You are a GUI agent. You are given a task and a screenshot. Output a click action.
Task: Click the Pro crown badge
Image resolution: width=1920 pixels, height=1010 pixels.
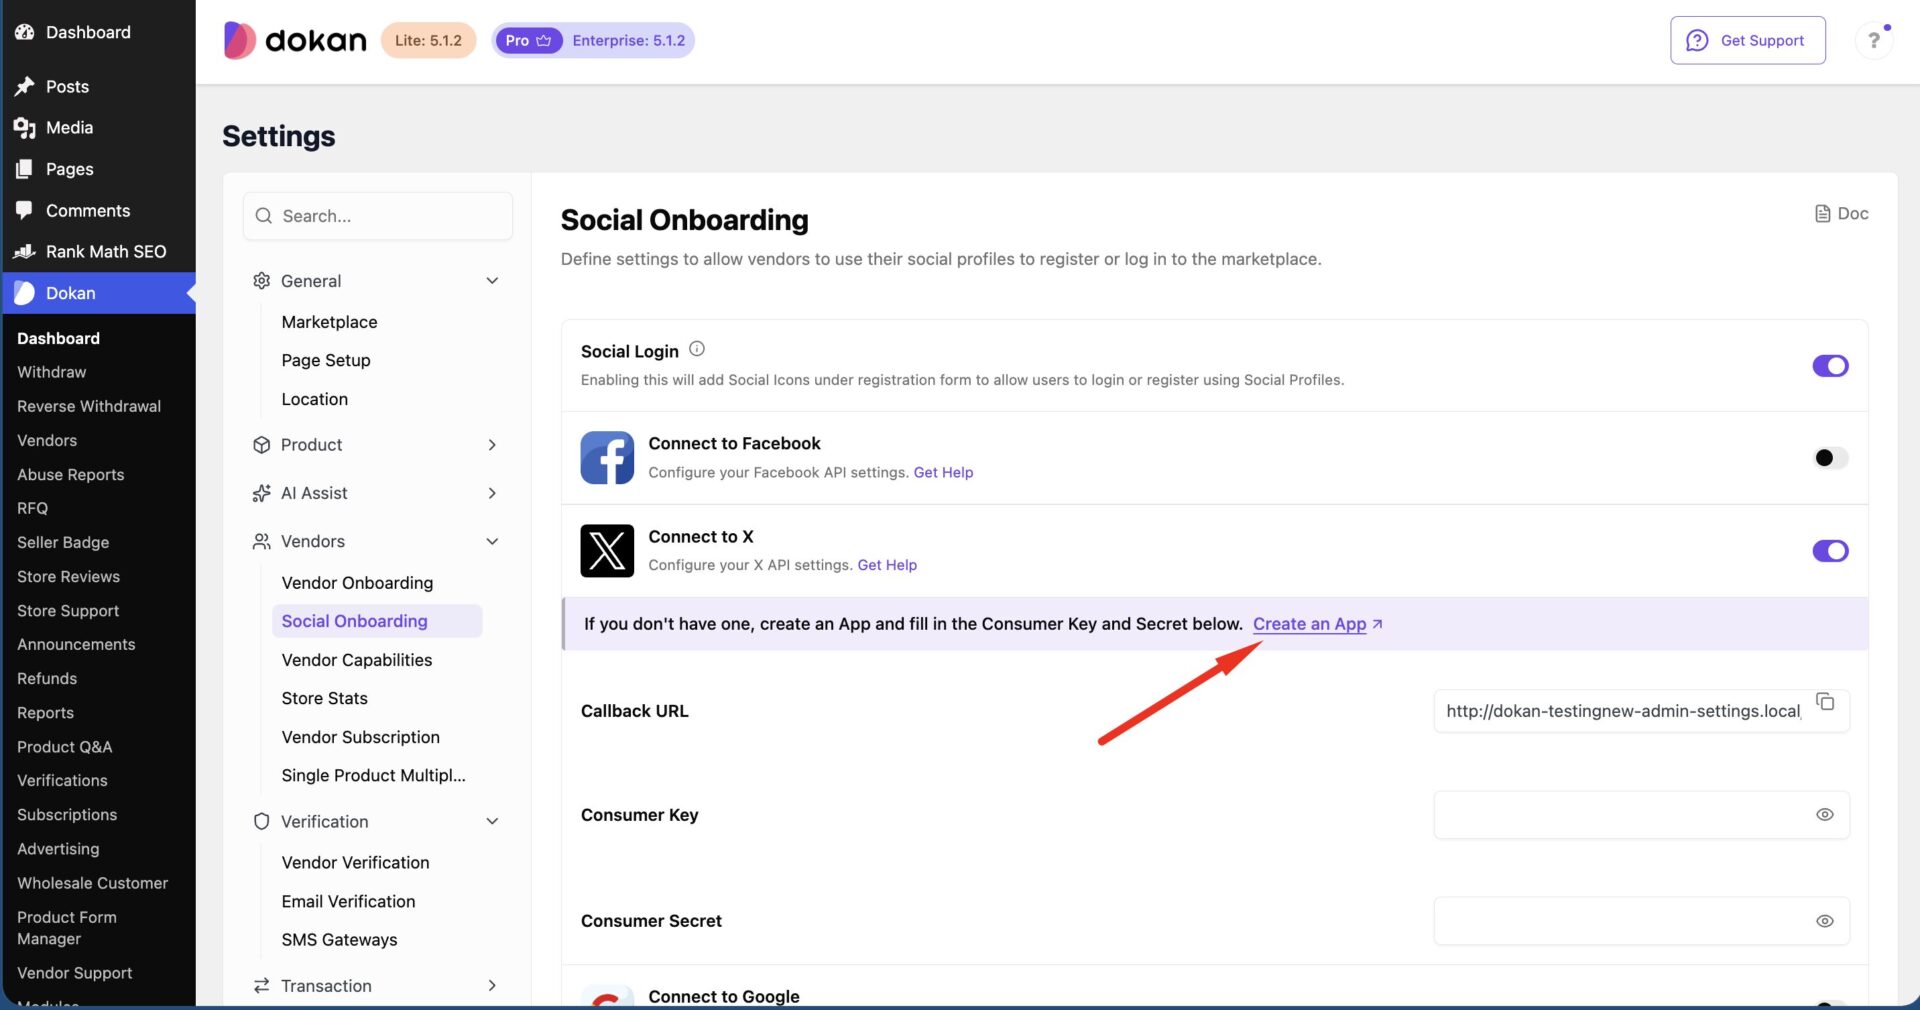click(529, 41)
